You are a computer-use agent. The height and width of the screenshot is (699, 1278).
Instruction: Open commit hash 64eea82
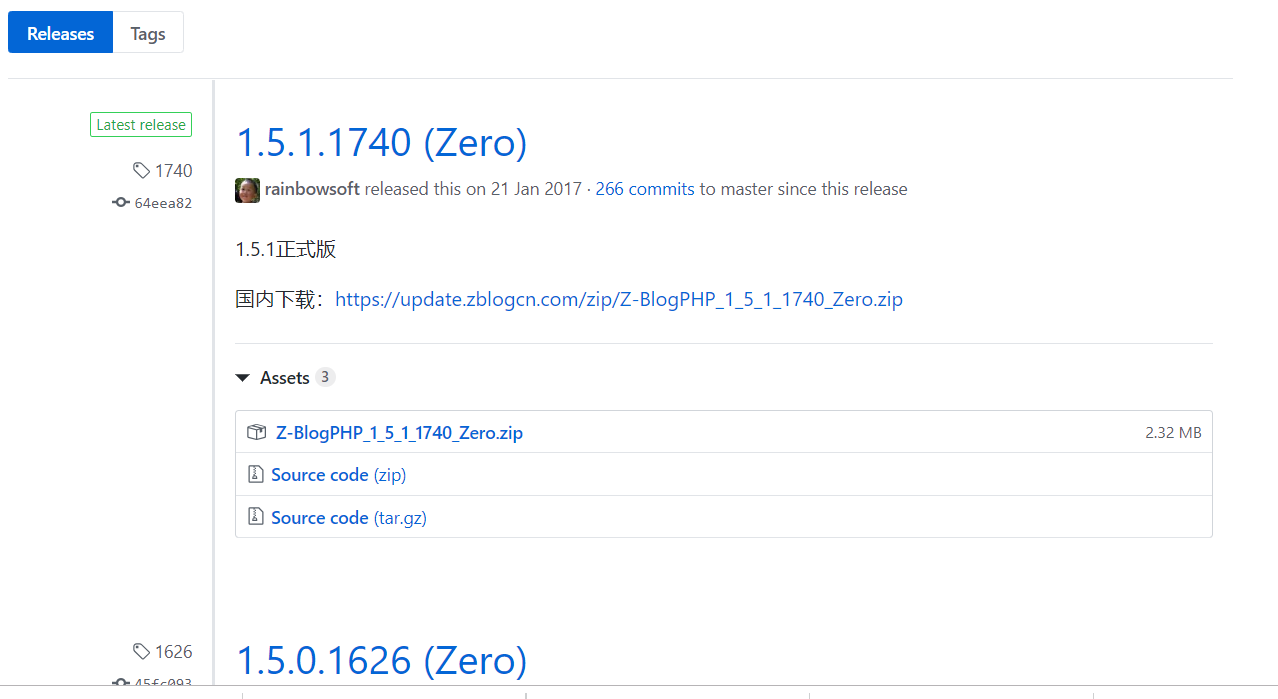[x=163, y=203]
